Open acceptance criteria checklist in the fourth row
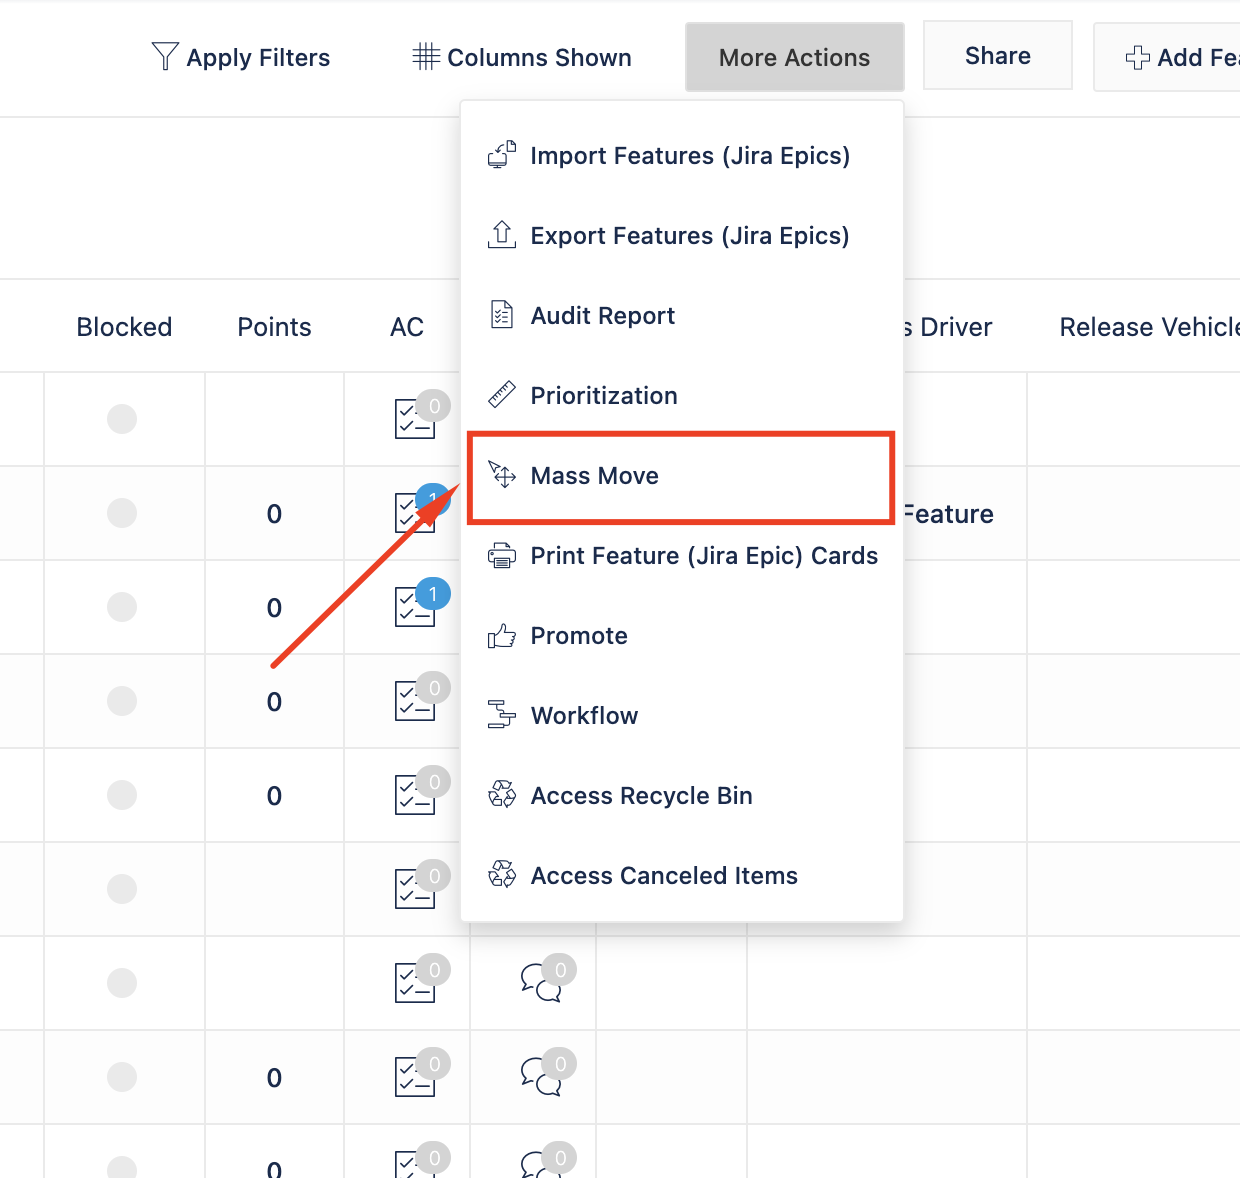1240x1178 pixels. click(x=414, y=701)
